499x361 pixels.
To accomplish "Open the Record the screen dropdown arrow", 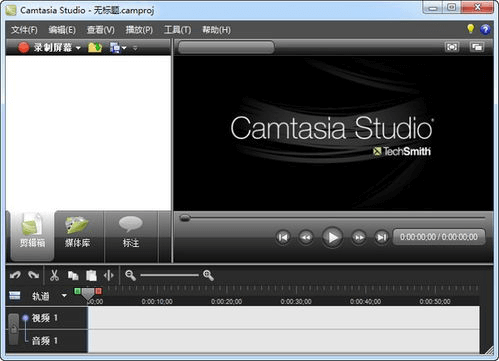I will point(78,48).
